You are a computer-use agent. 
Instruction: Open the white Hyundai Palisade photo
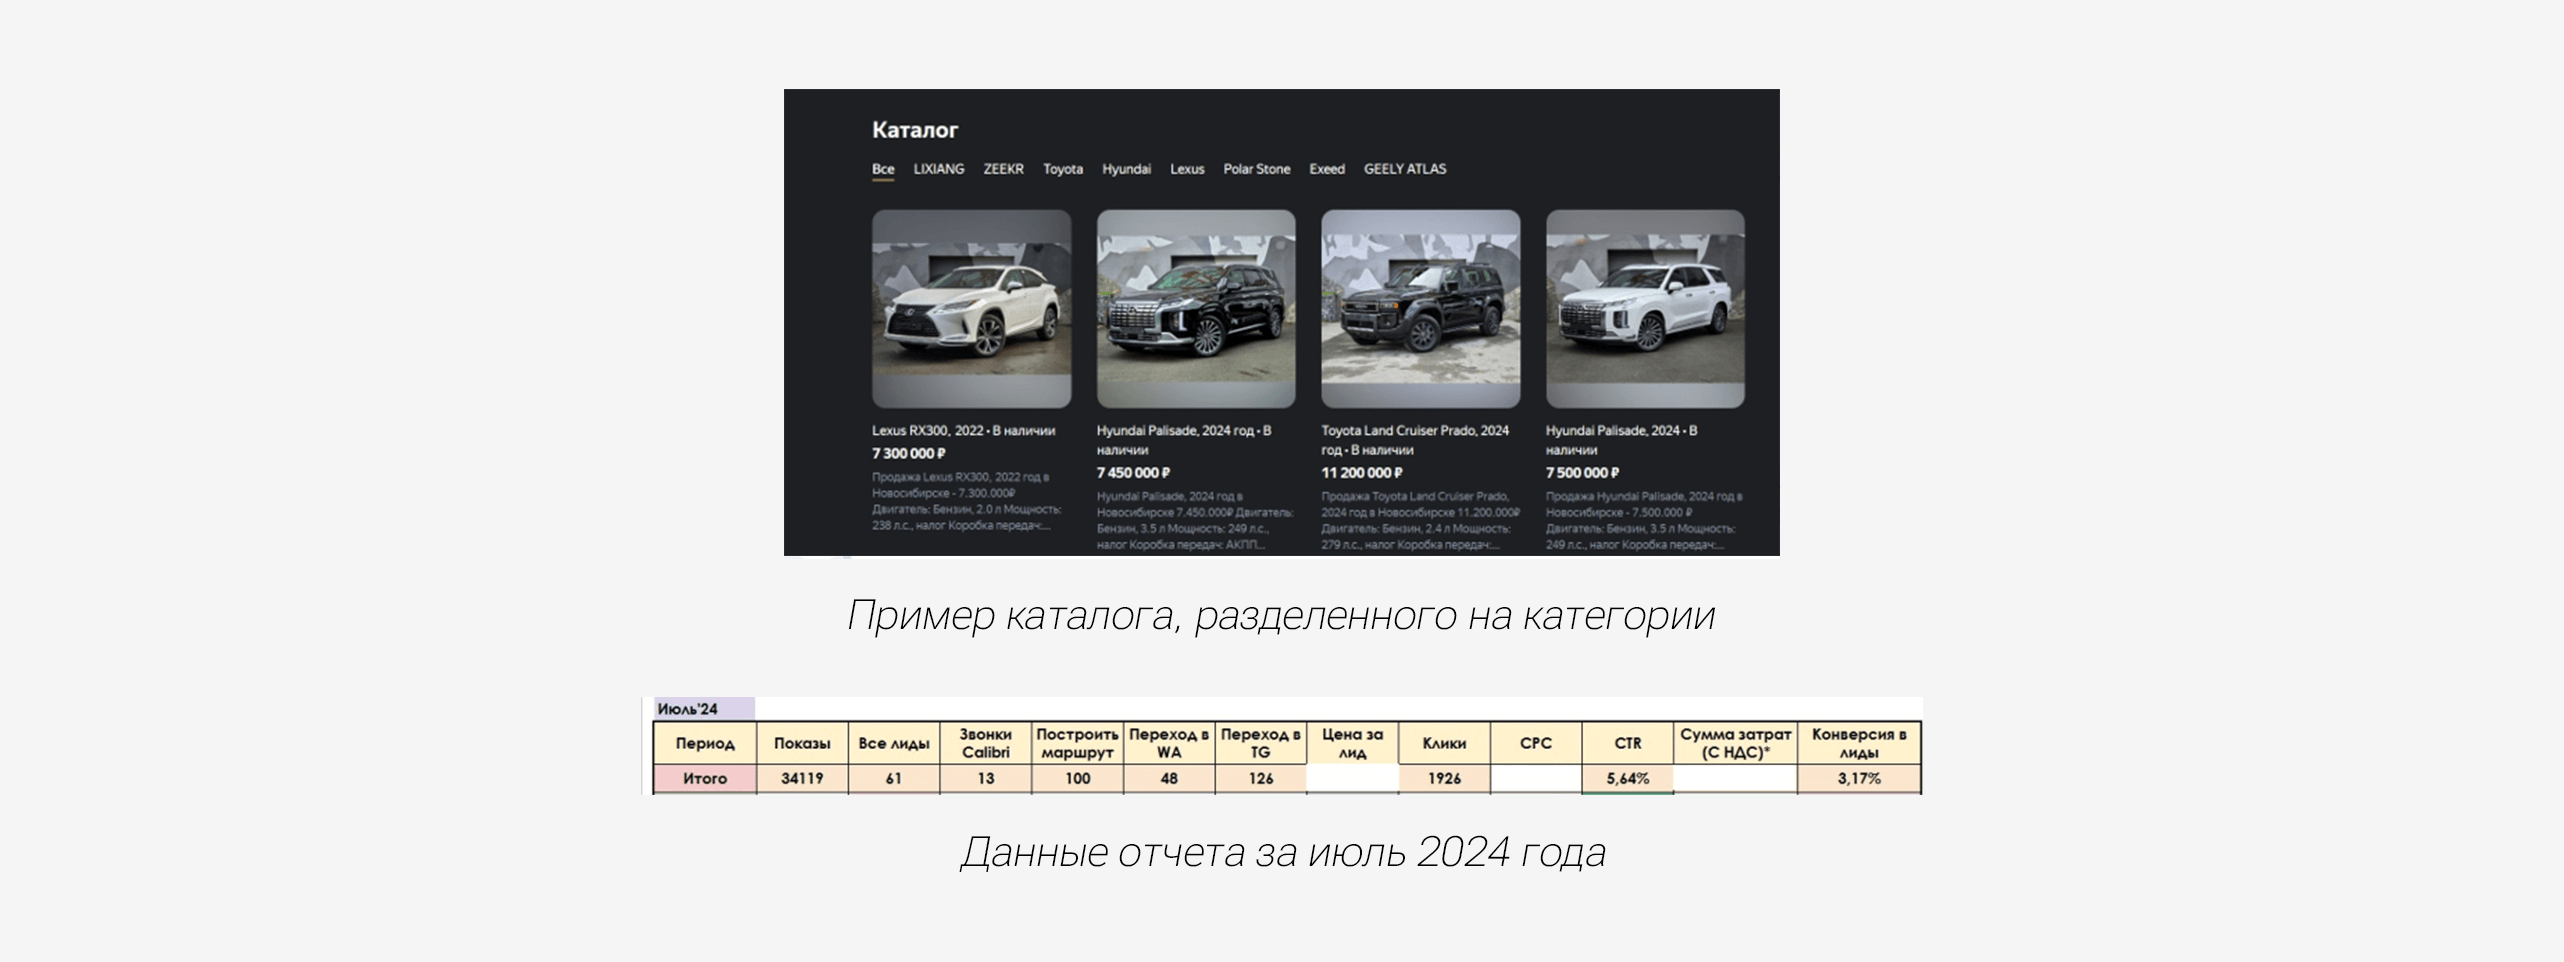tap(1645, 308)
